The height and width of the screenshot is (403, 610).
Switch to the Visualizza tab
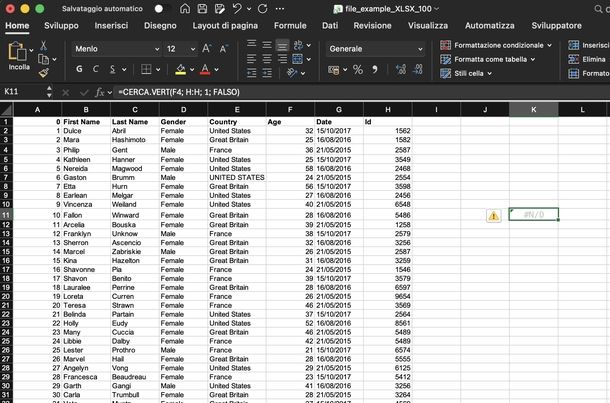point(428,26)
